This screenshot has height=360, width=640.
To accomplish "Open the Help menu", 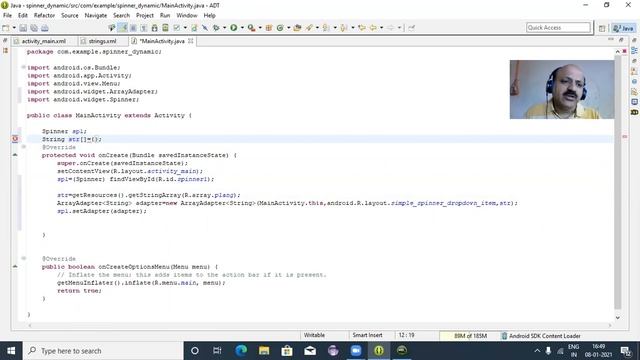I will 209,16.
